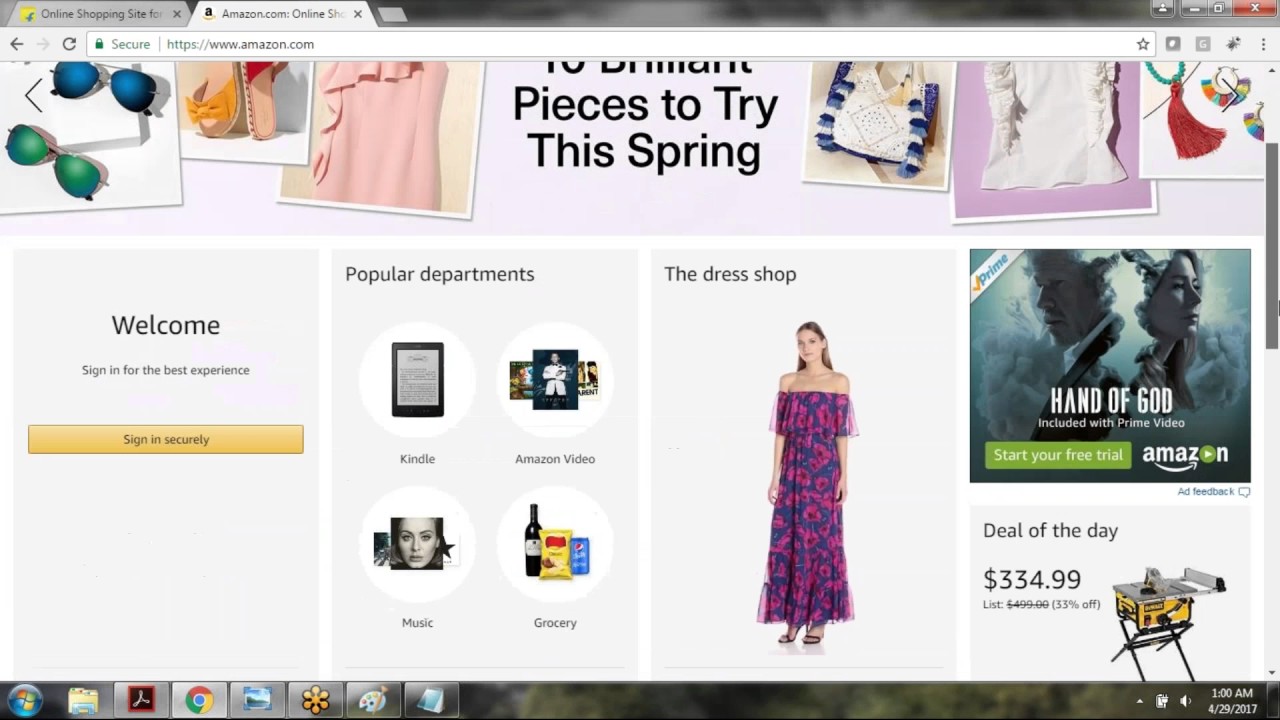Image resolution: width=1280 pixels, height=720 pixels.
Task: Select the Amazon.com Online Shopping tab
Action: click(283, 14)
